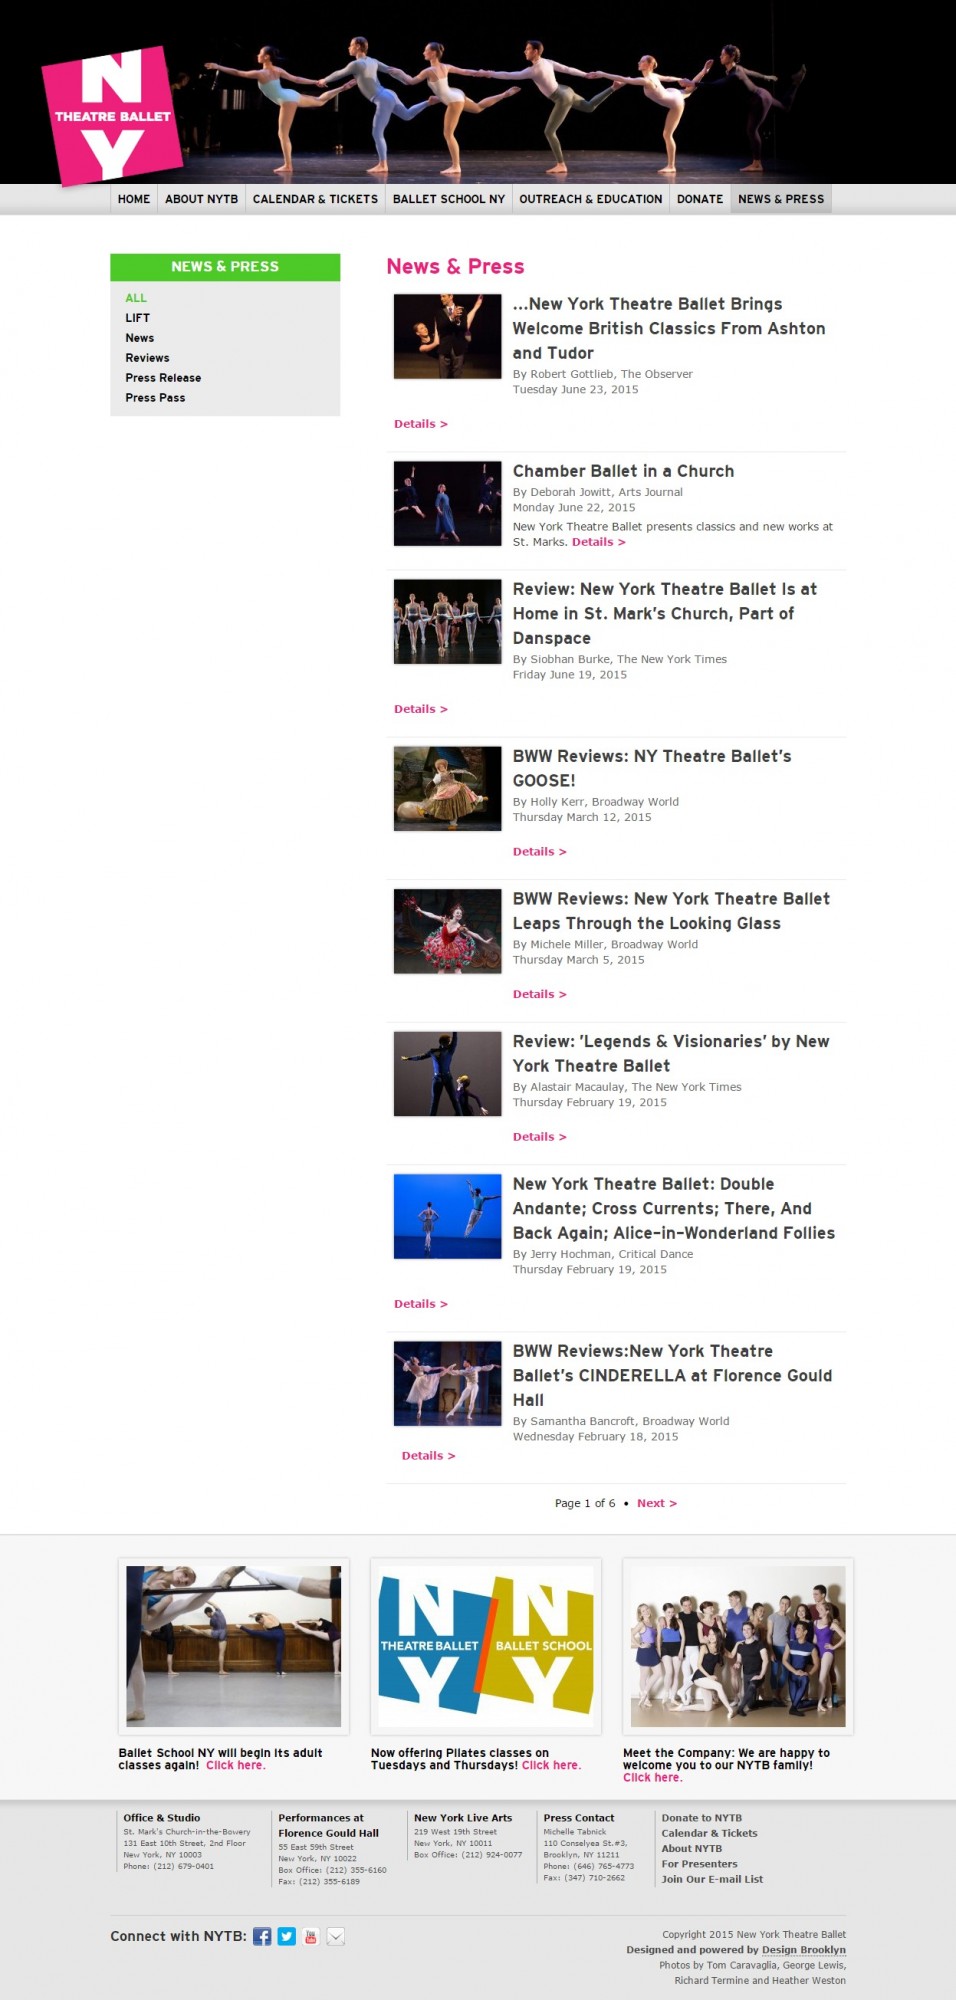Click Details link under Double Andante article
956x2000 pixels.
421,1304
